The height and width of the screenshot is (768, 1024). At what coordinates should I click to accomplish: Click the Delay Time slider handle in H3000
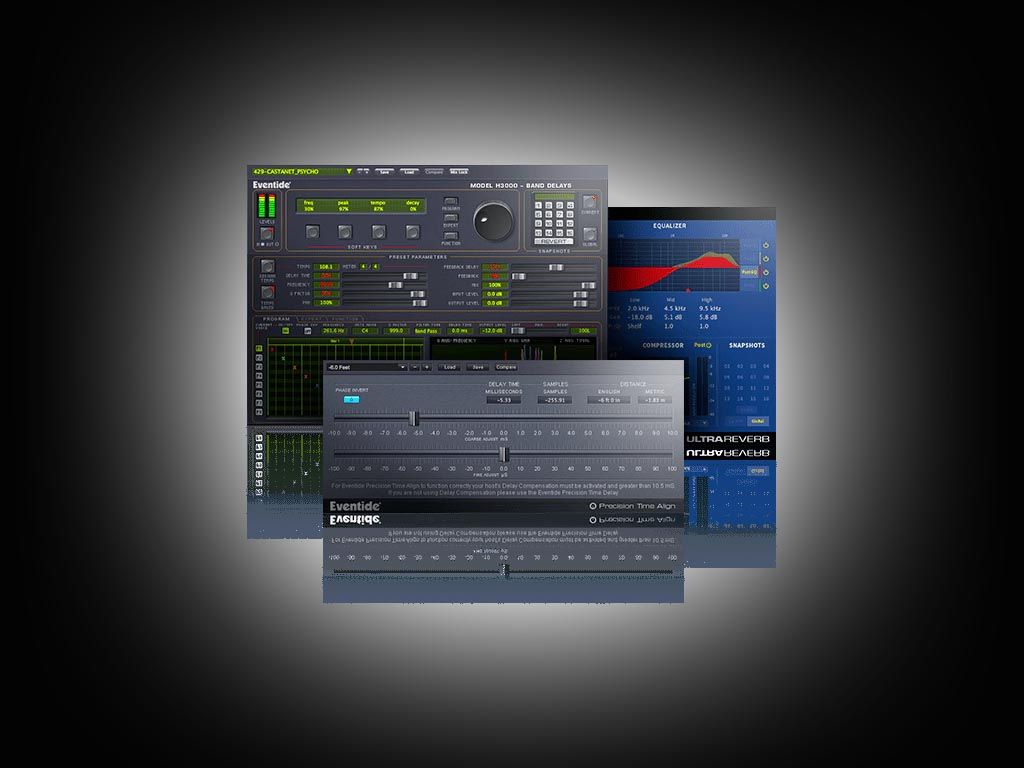click(410, 276)
